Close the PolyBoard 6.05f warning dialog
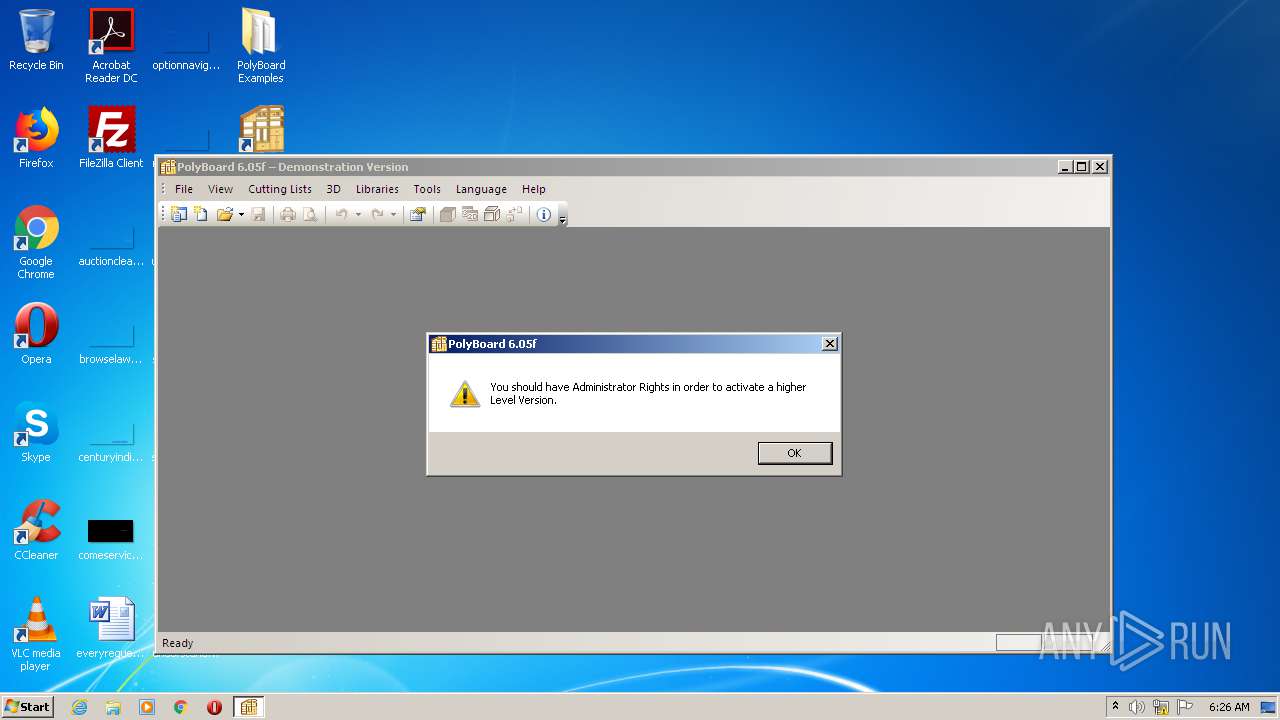Screen dimensions: 1280x720 pos(829,343)
